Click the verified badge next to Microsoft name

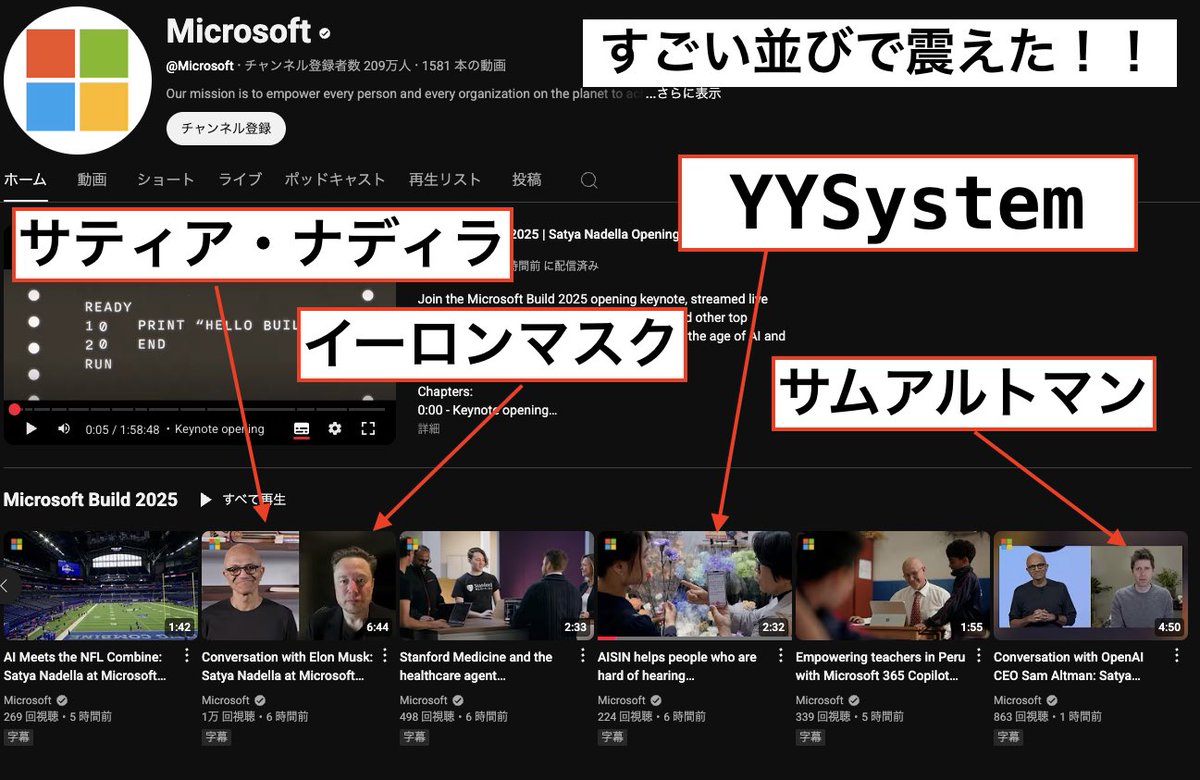point(323,32)
